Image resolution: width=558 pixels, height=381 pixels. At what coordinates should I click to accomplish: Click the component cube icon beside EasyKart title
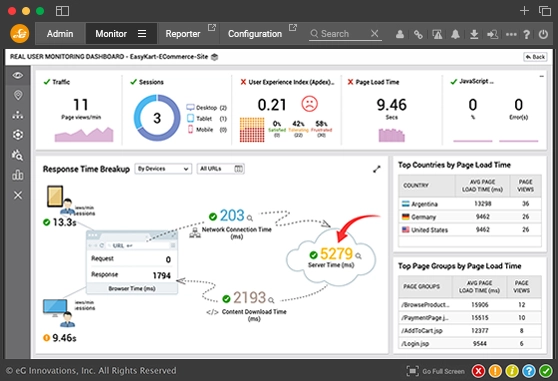click(x=214, y=57)
